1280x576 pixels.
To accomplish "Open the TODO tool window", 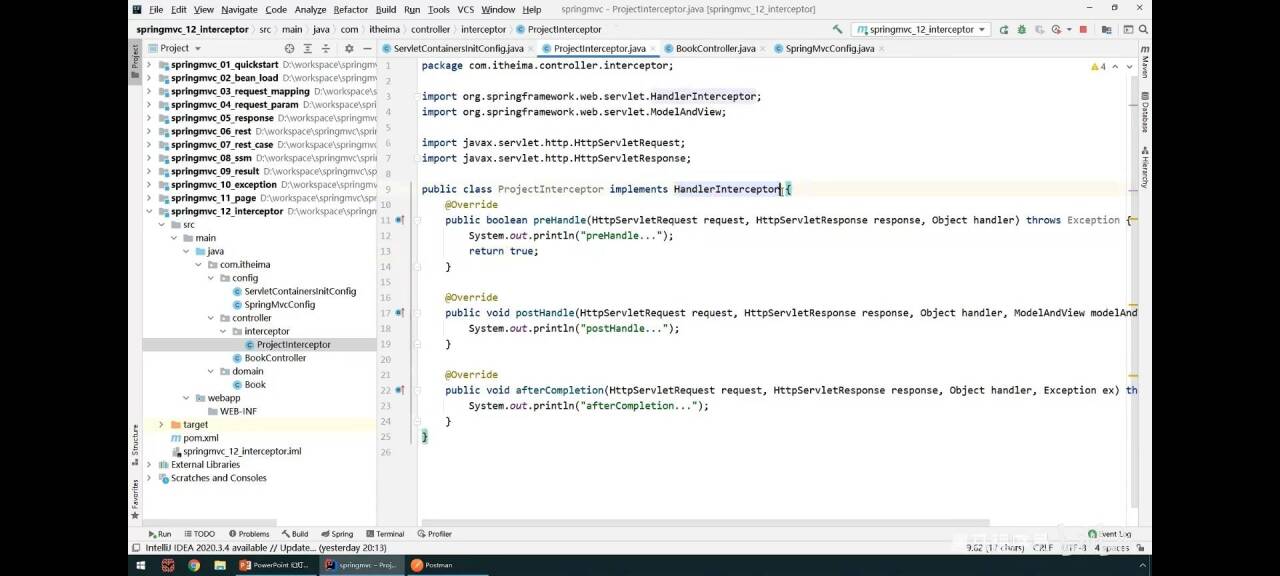I will point(198,534).
